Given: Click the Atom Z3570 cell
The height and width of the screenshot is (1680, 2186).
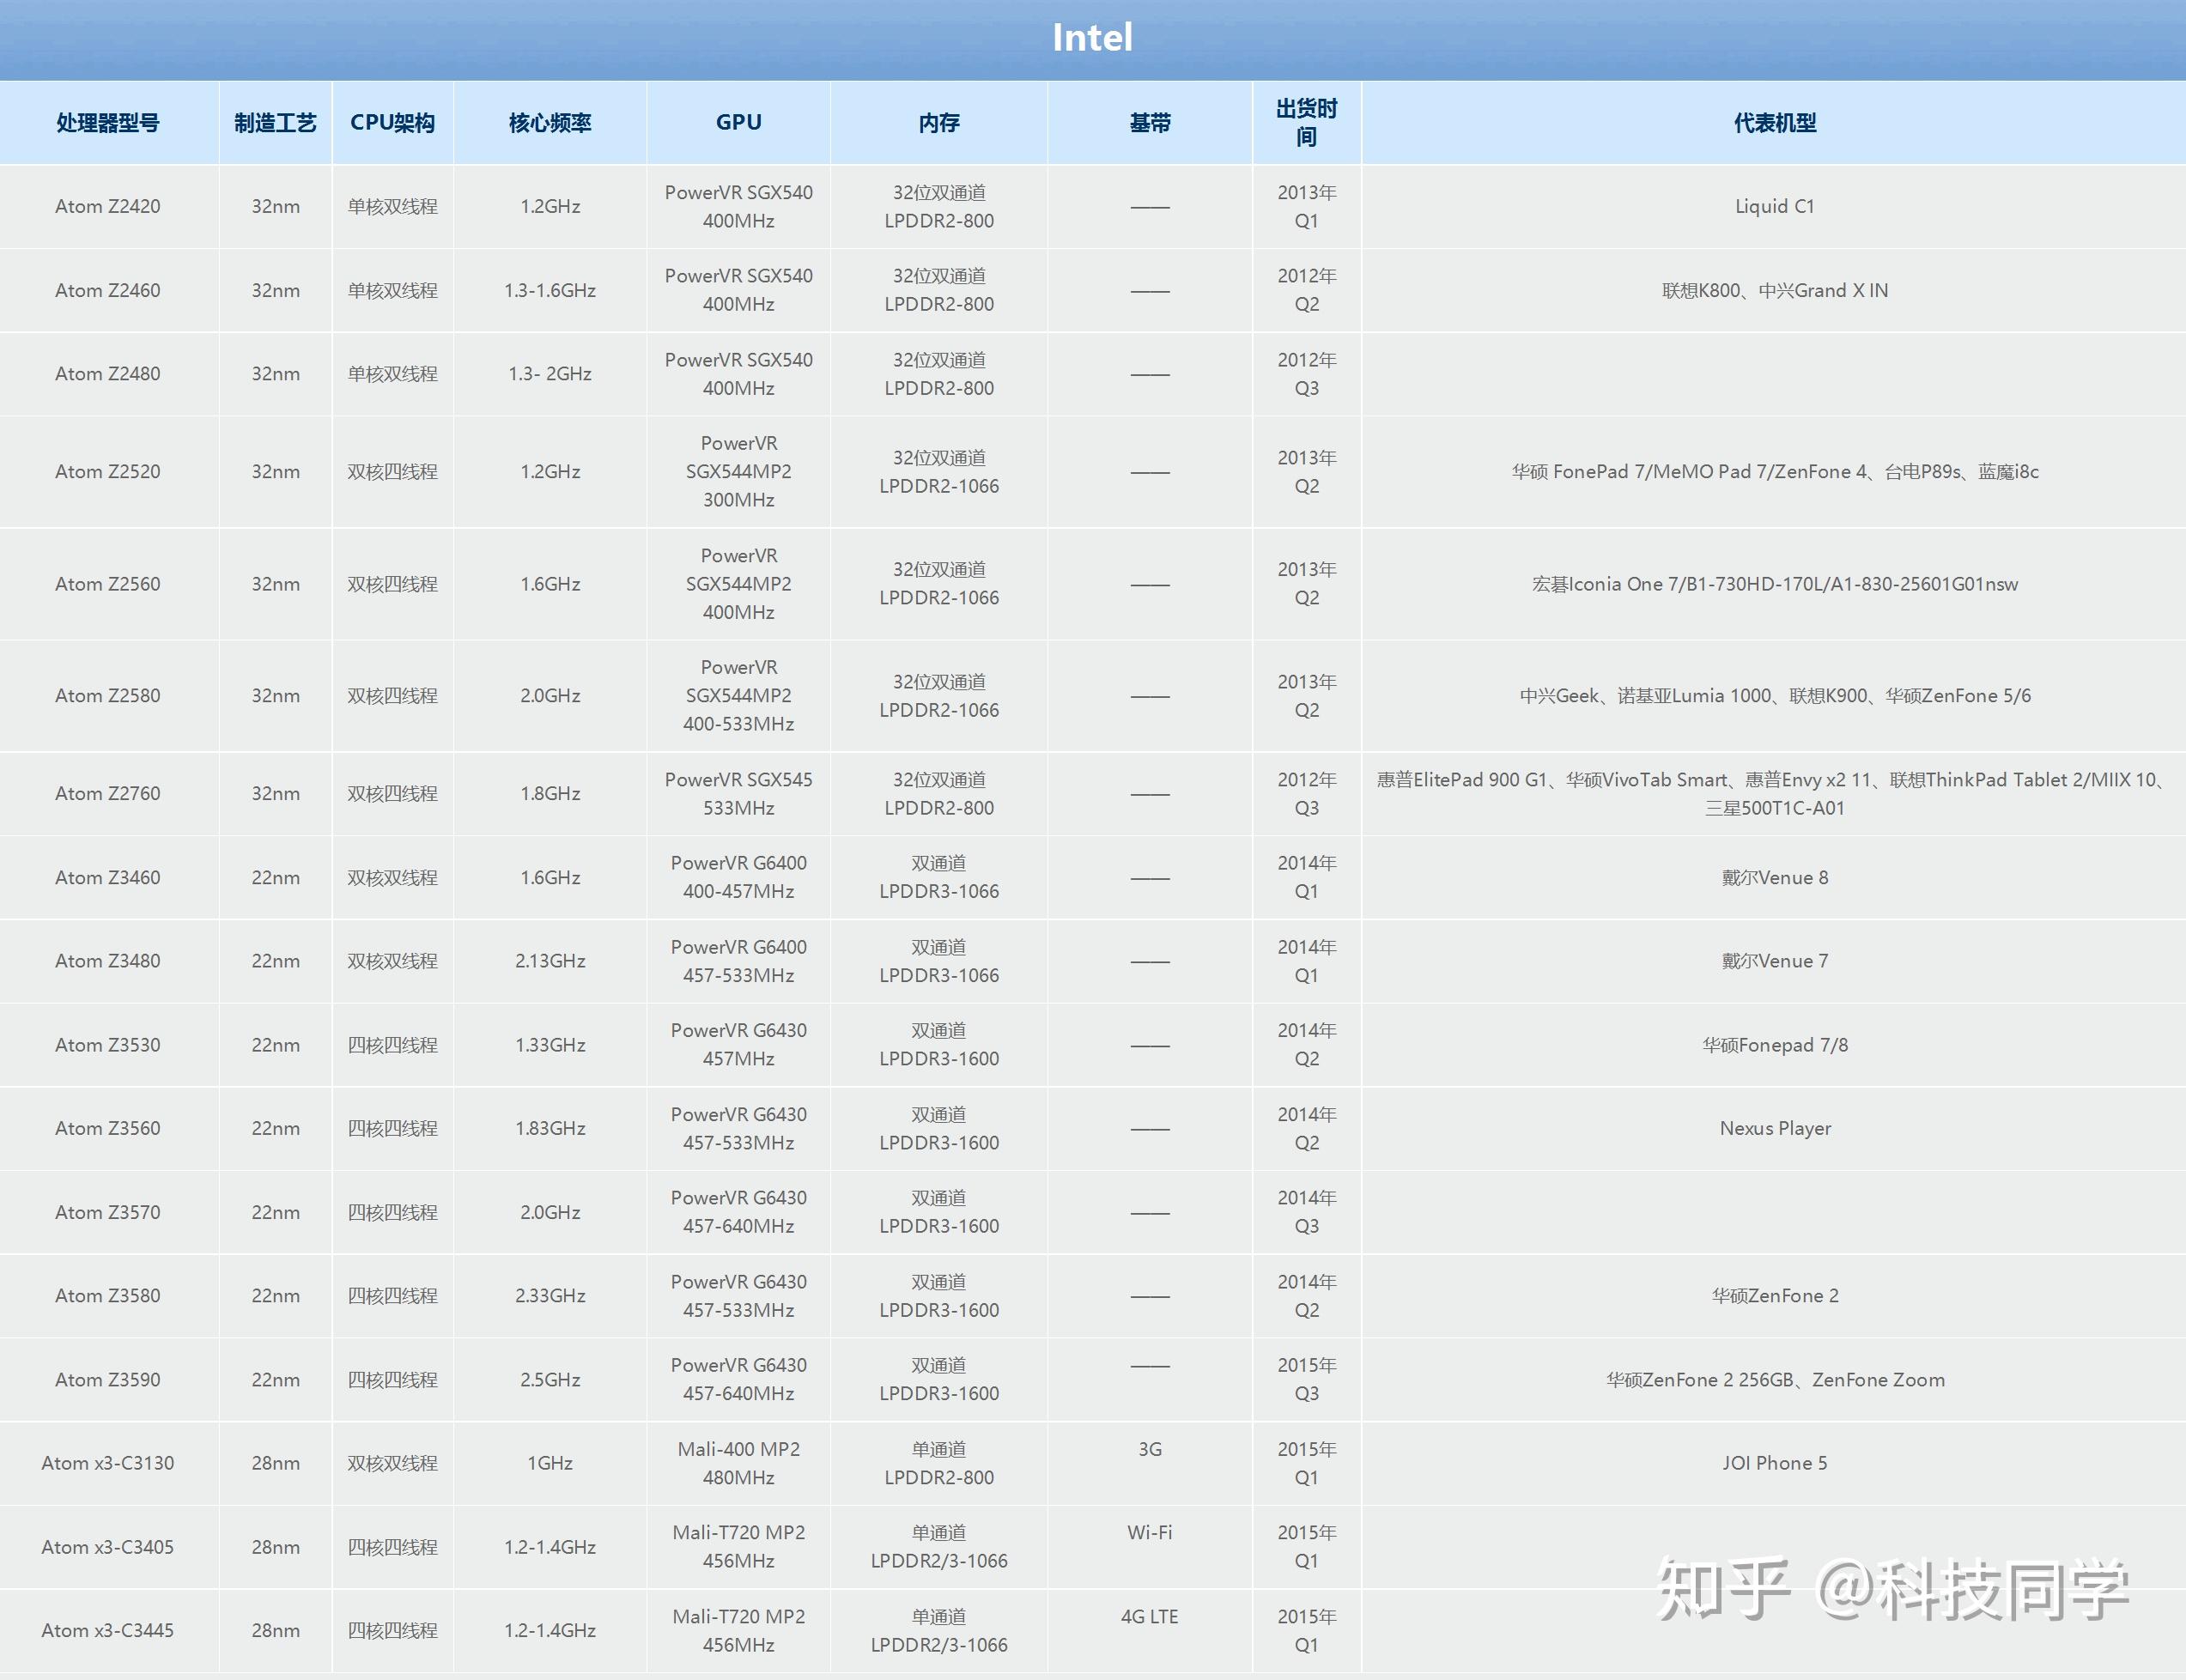Looking at the screenshot, I should pos(108,1213).
